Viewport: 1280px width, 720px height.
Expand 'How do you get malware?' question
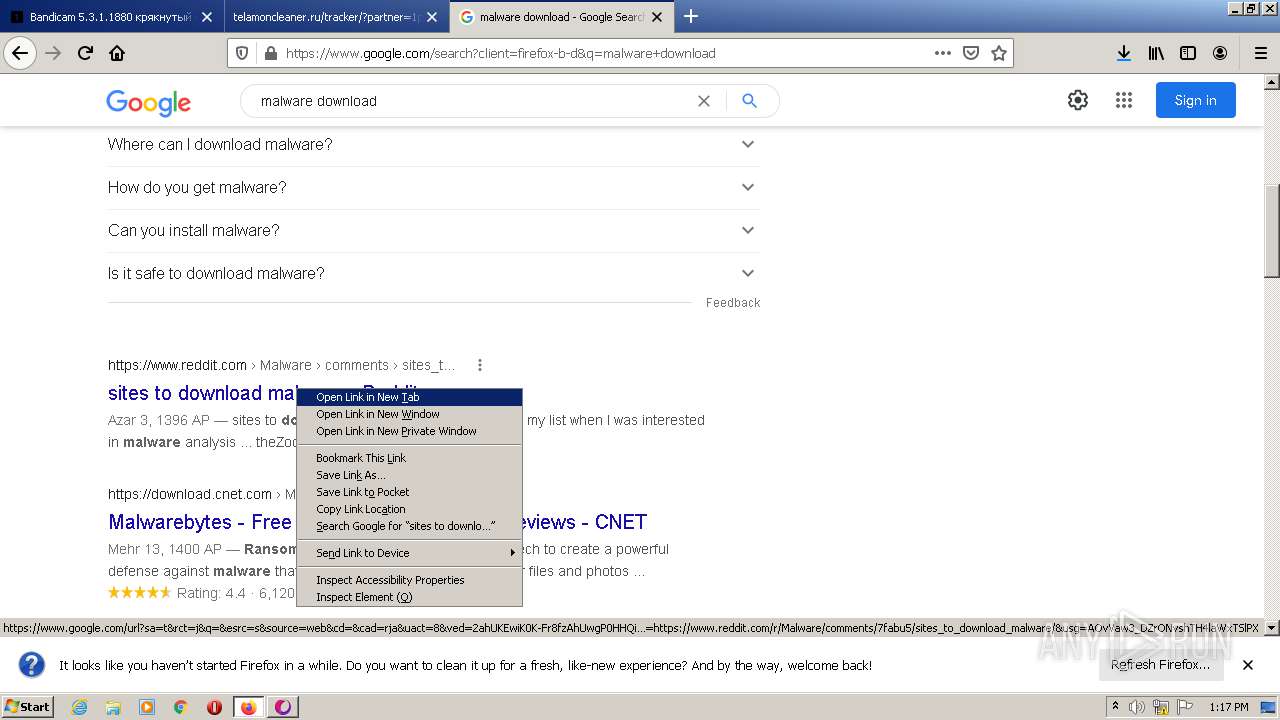click(433, 188)
